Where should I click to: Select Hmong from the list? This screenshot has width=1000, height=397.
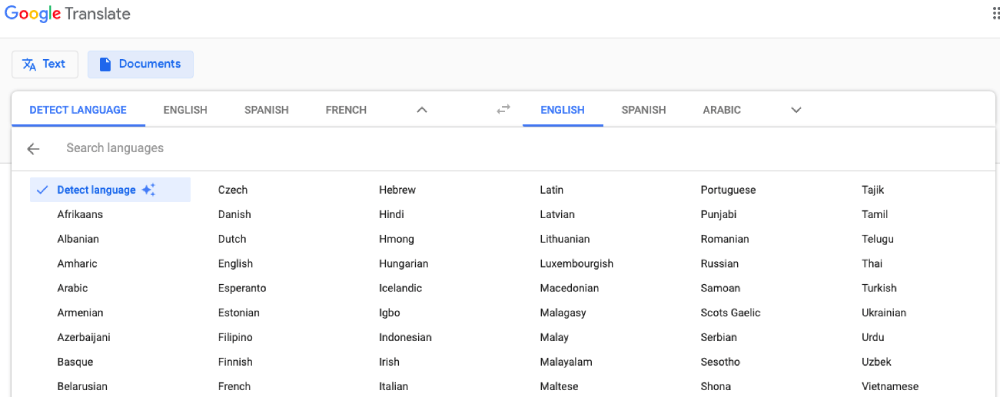(x=397, y=239)
